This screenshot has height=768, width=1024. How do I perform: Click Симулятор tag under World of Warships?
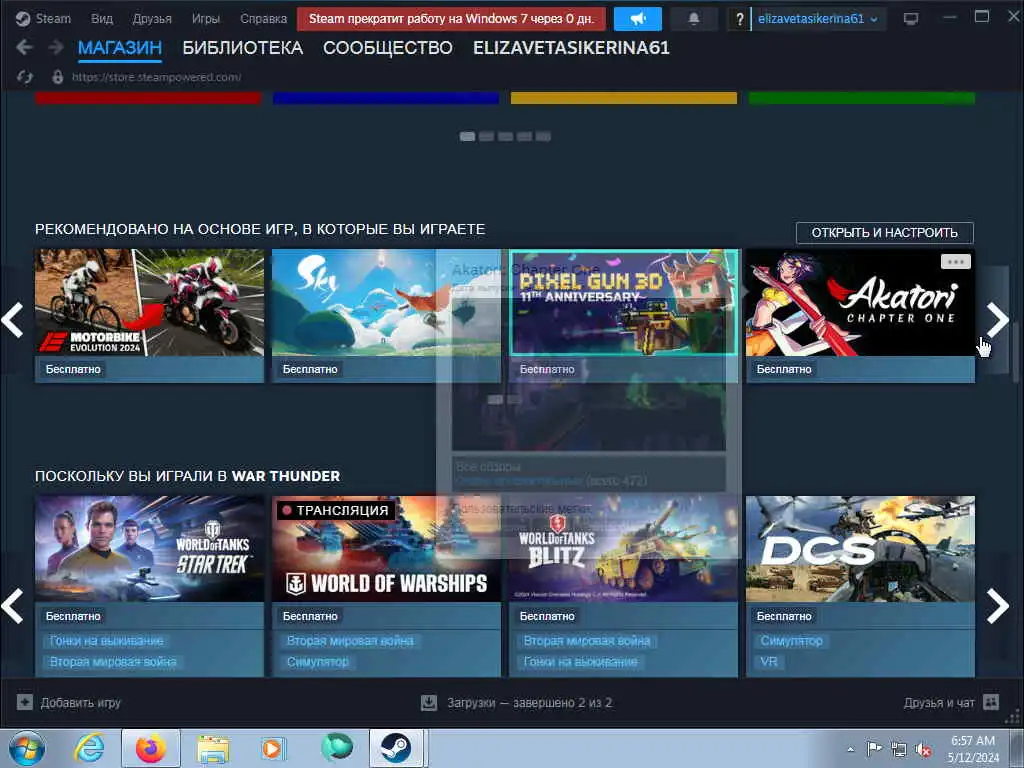click(317, 662)
